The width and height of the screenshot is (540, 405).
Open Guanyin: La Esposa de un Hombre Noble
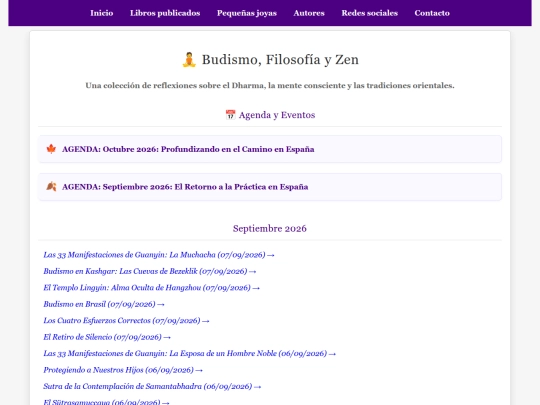pos(189,353)
